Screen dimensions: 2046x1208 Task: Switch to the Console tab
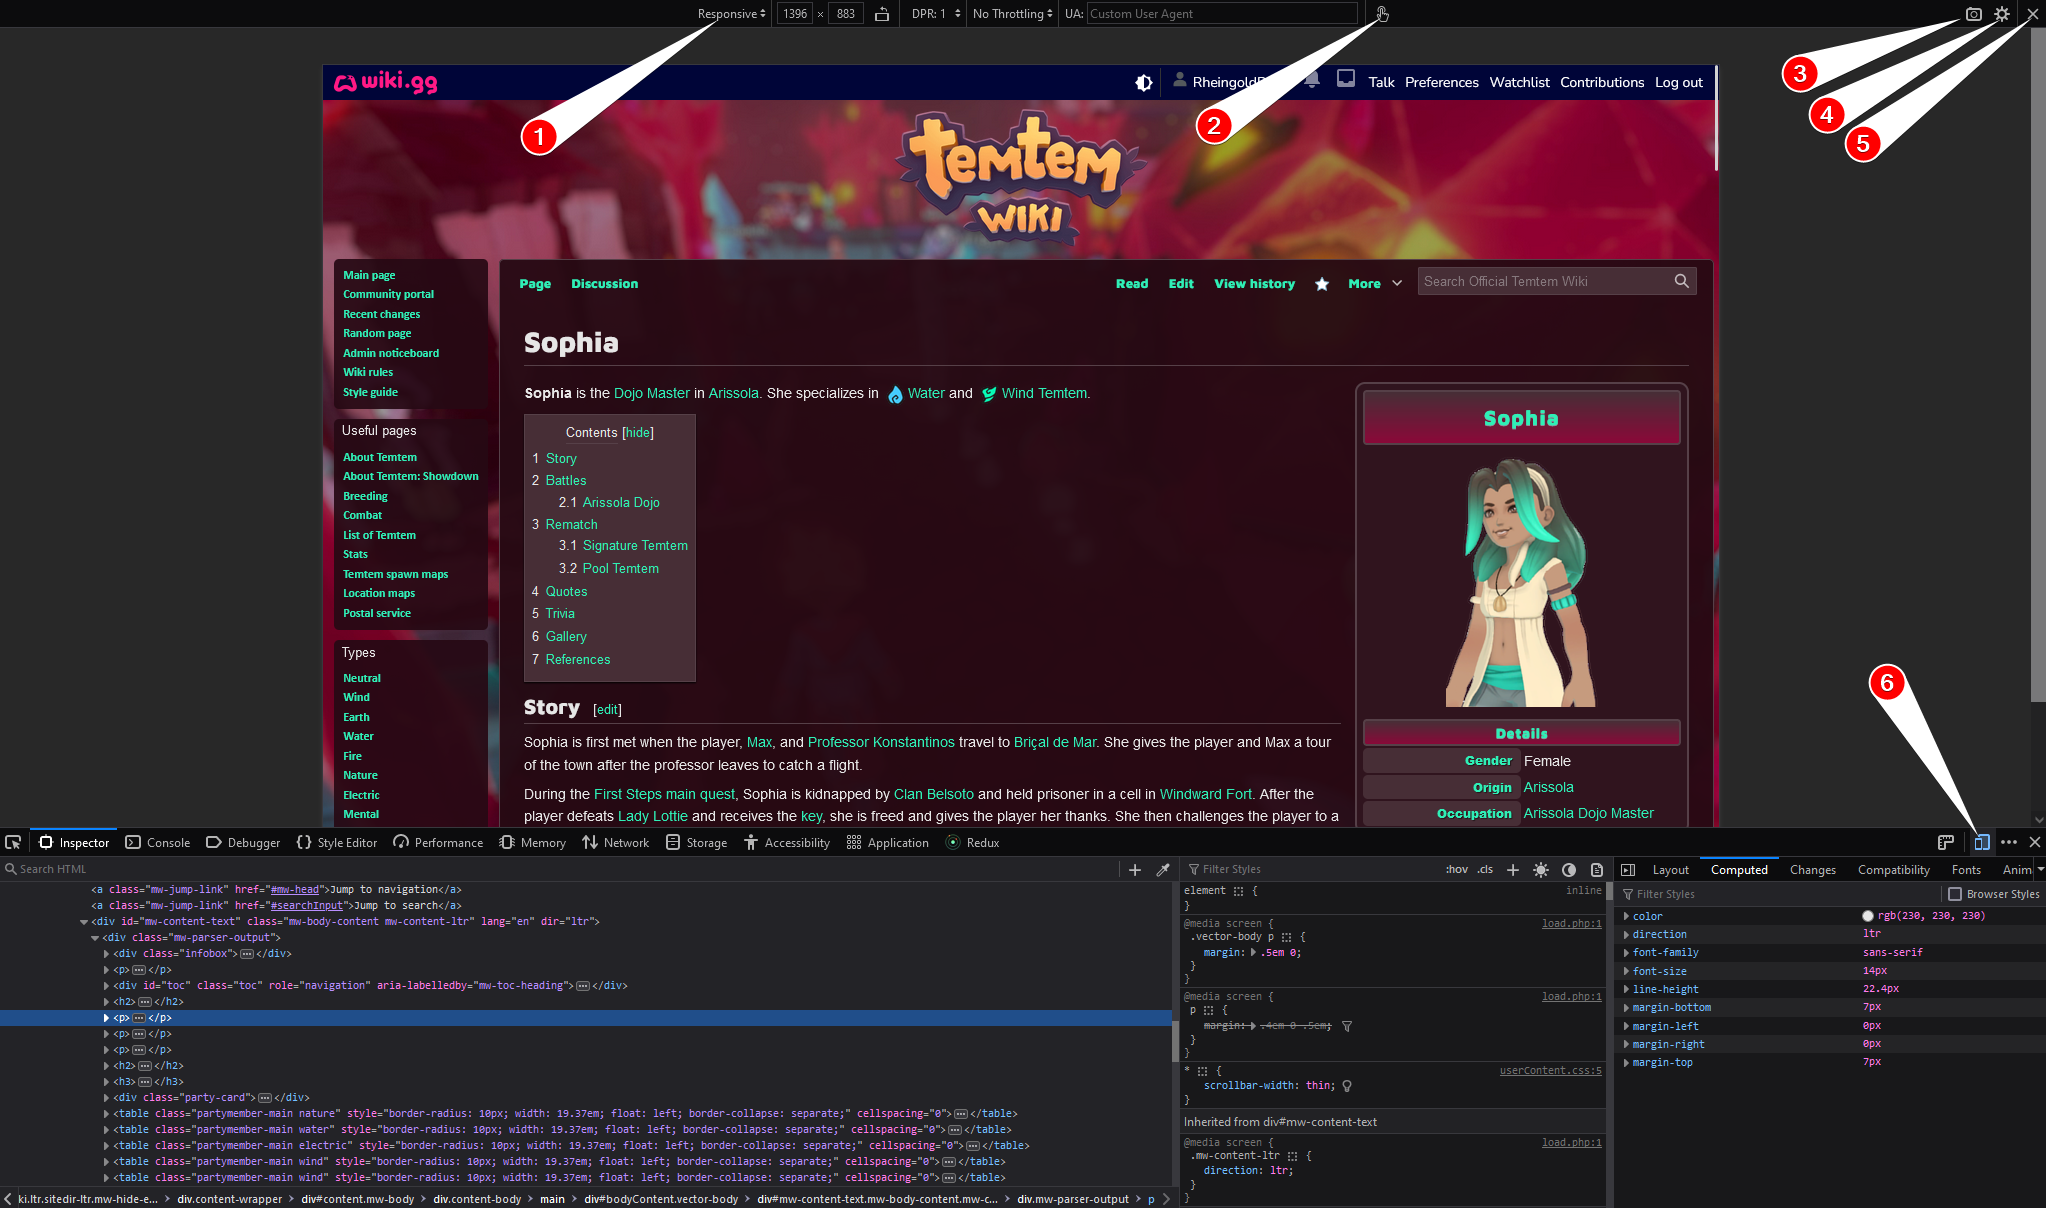tap(158, 843)
